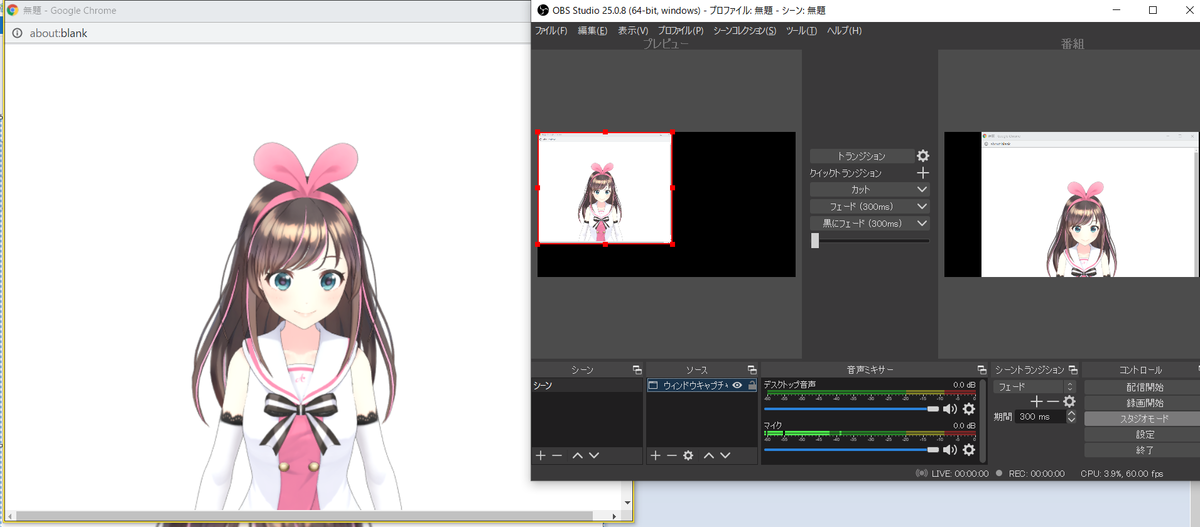Open arrow menu next to カット
Screen dimensions: 1200x527
922,189
